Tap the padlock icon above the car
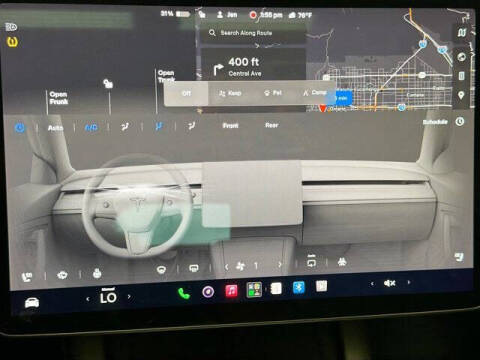This screenshot has height=360, width=480. coord(108,83)
